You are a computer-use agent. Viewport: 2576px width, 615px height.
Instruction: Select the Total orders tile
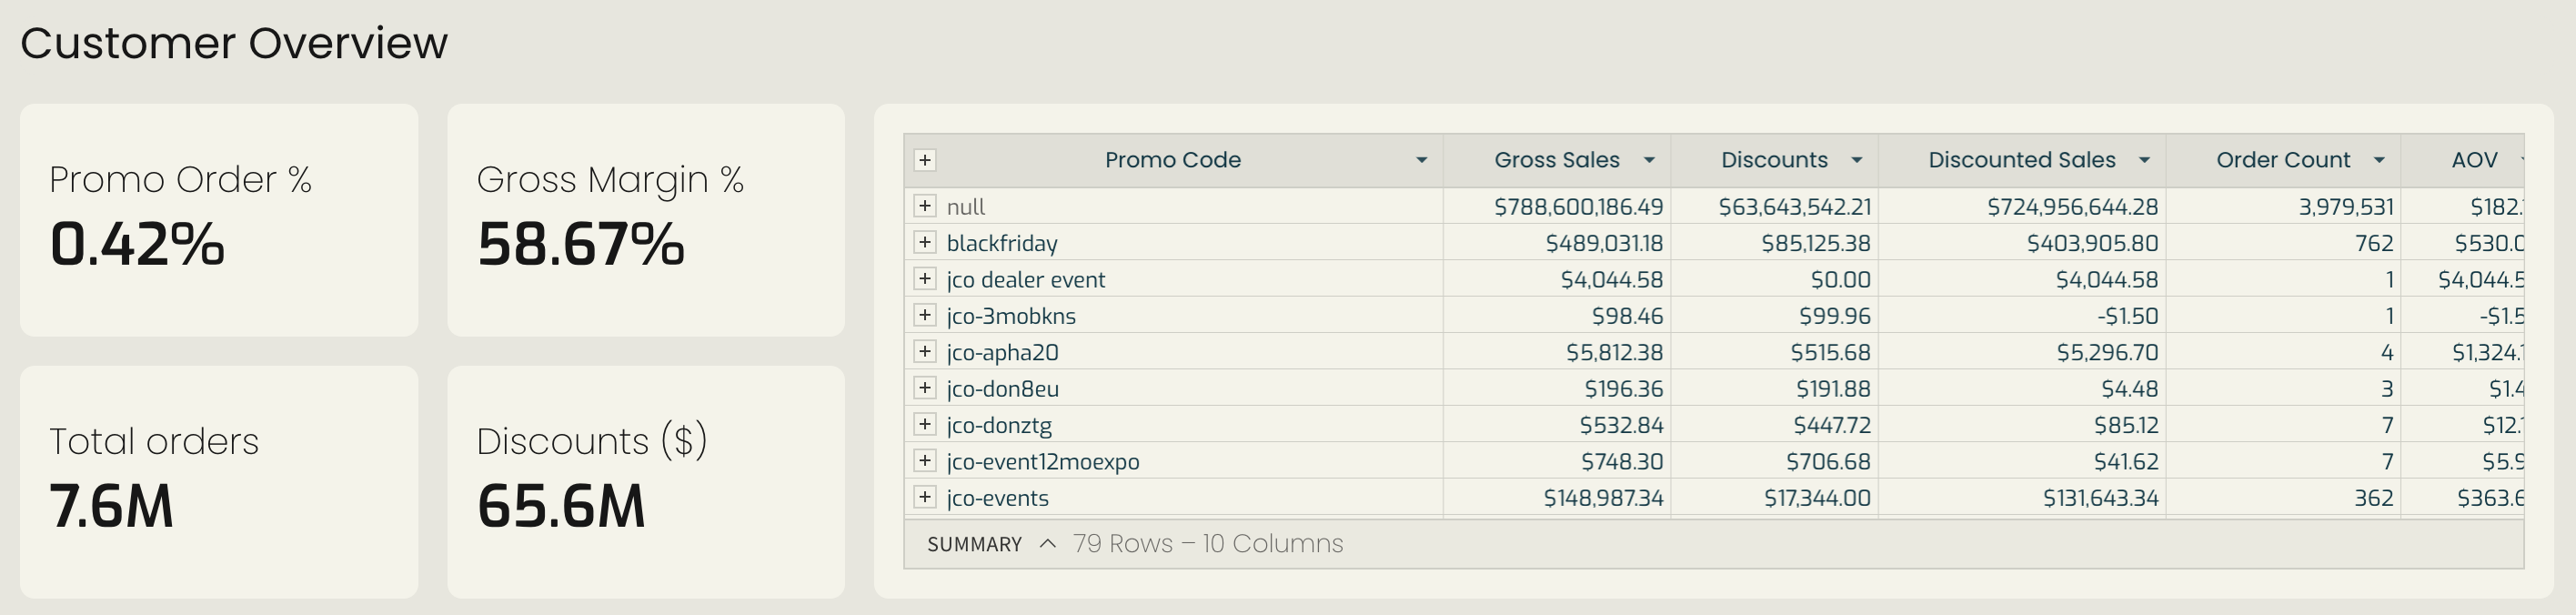(219, 482)
